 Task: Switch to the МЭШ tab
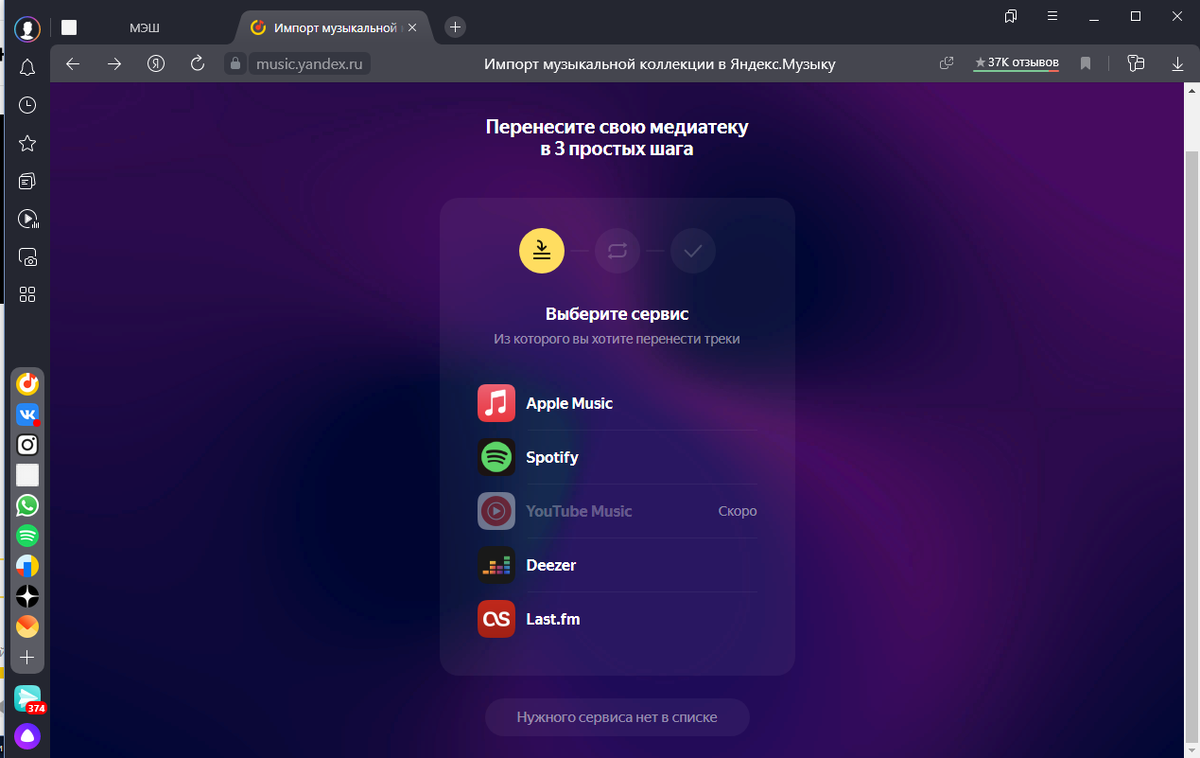(x=144, y=27)
